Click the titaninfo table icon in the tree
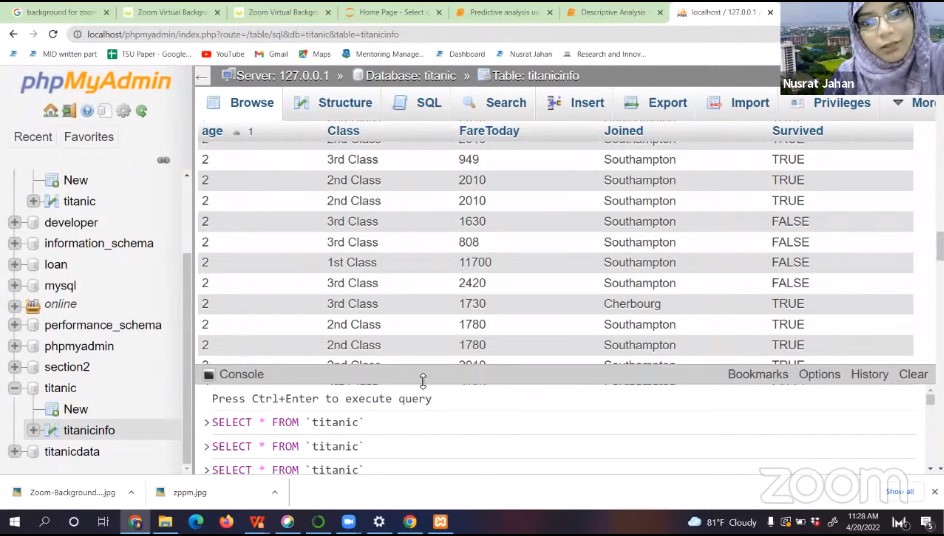 [52, 430]
